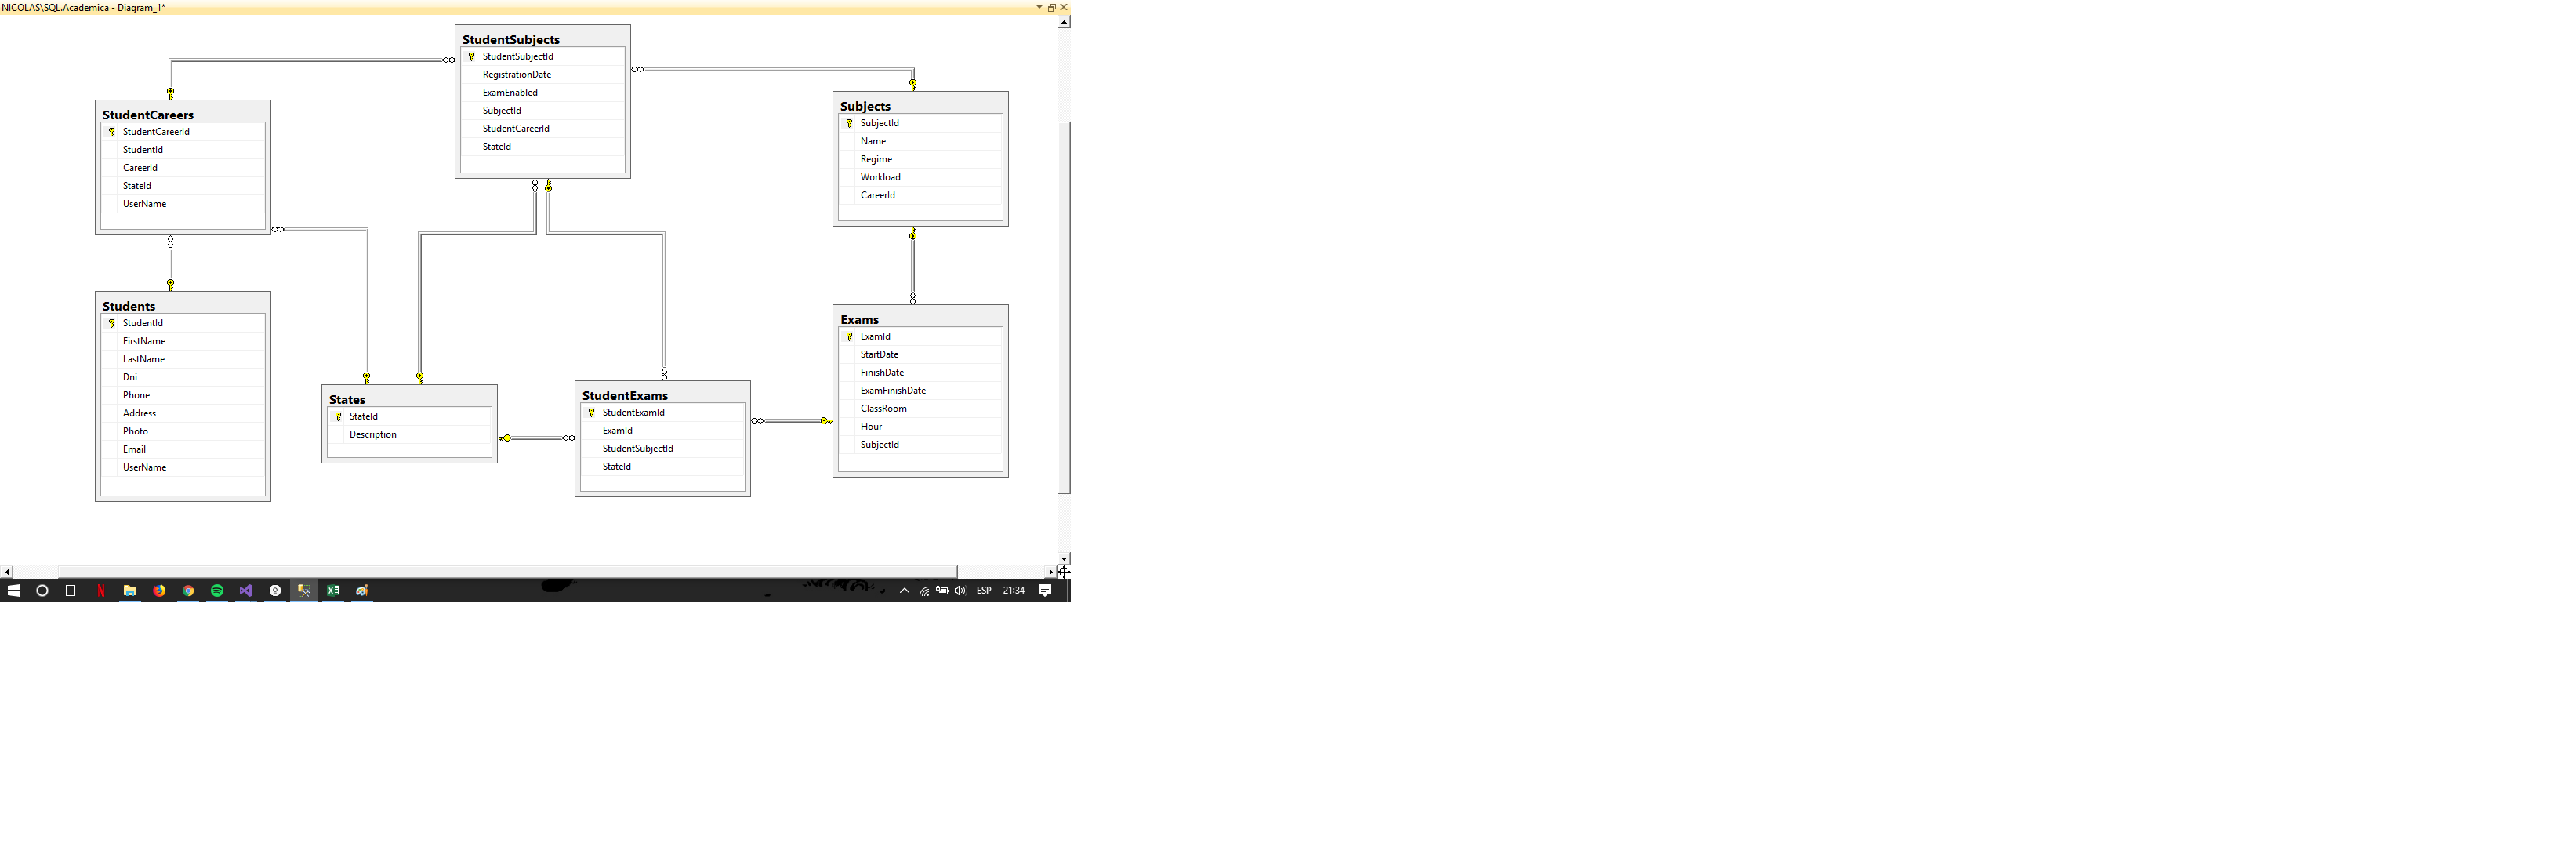Click the diagram pan navigator icon at scrollbar corner
Screen dimensions: 2576x847
point(1063,572)
